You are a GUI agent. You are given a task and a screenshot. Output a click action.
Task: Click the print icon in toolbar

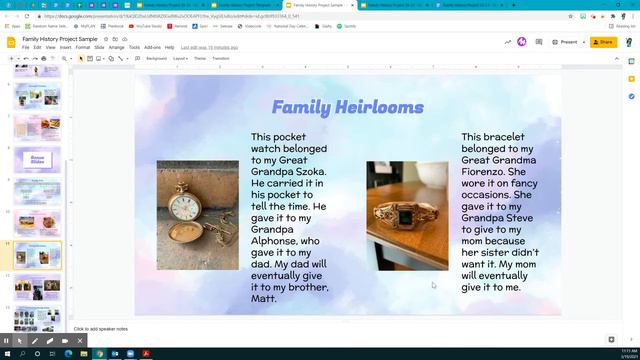point(44,59)
